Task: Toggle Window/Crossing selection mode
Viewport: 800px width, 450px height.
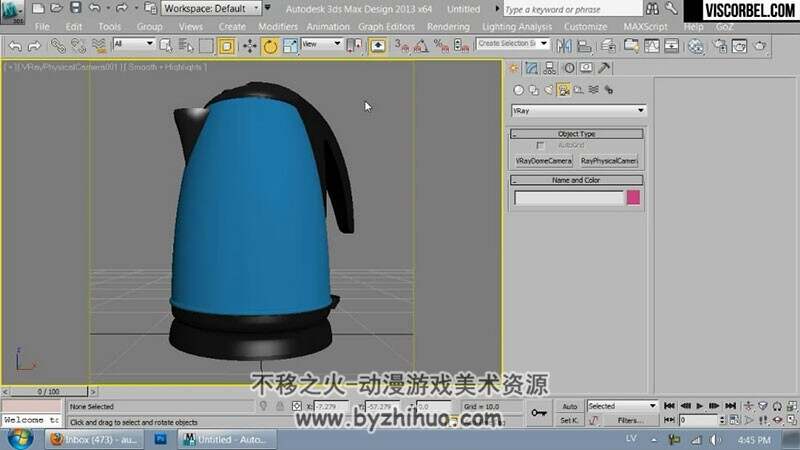Action: point(226,46)
